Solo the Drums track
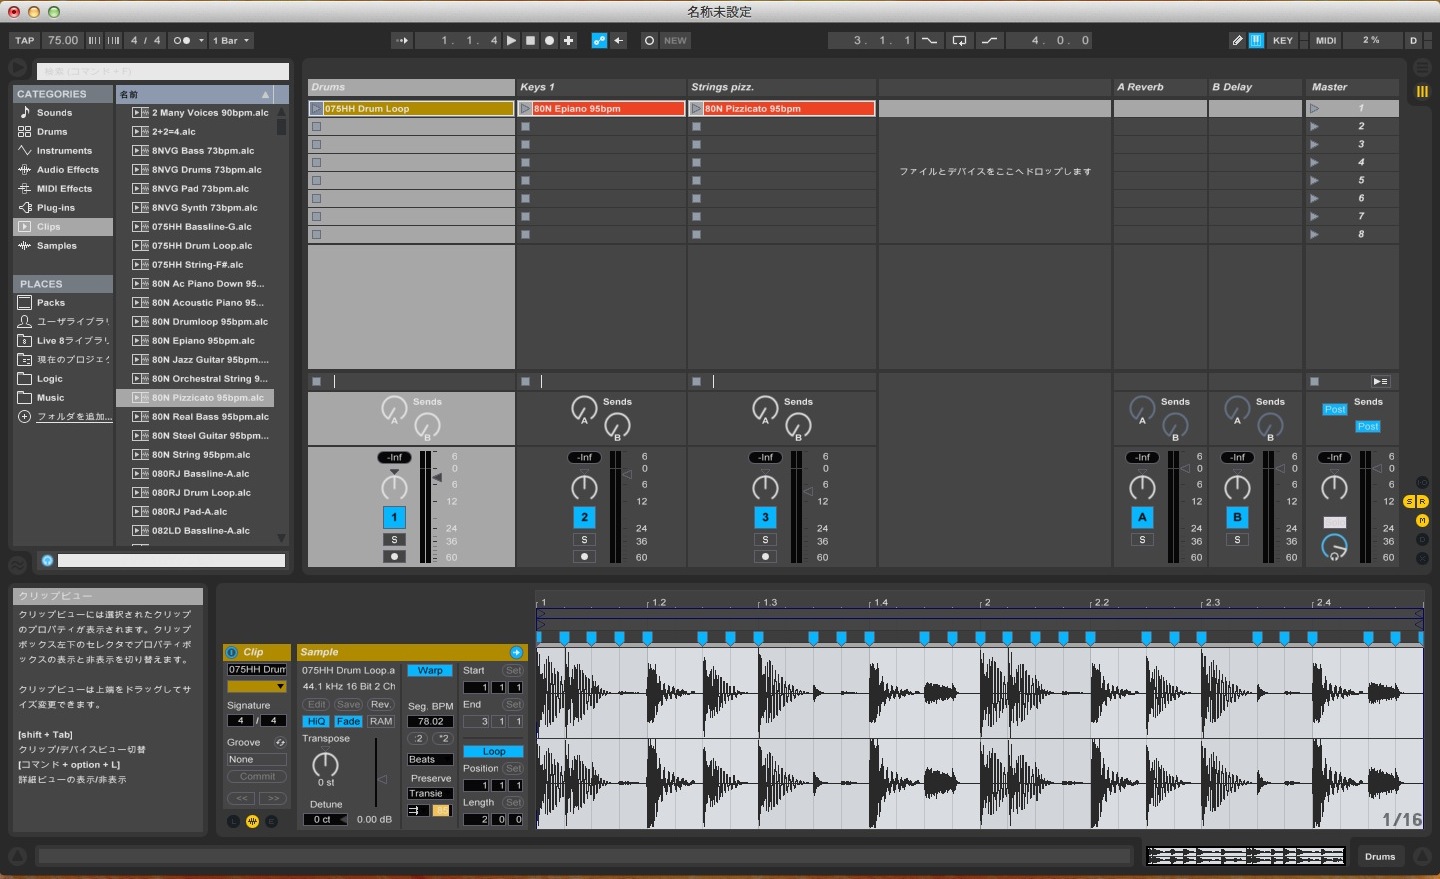 [394, 540]
